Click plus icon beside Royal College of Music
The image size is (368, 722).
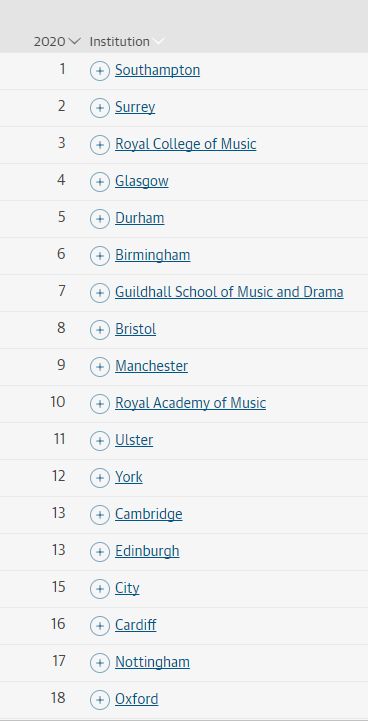tap(99, 145)
